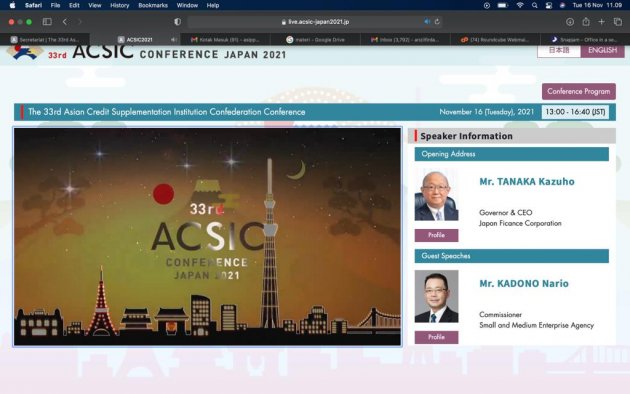Click the Now Playing icon in menu bar
The image size is (630, 394).
487,5
